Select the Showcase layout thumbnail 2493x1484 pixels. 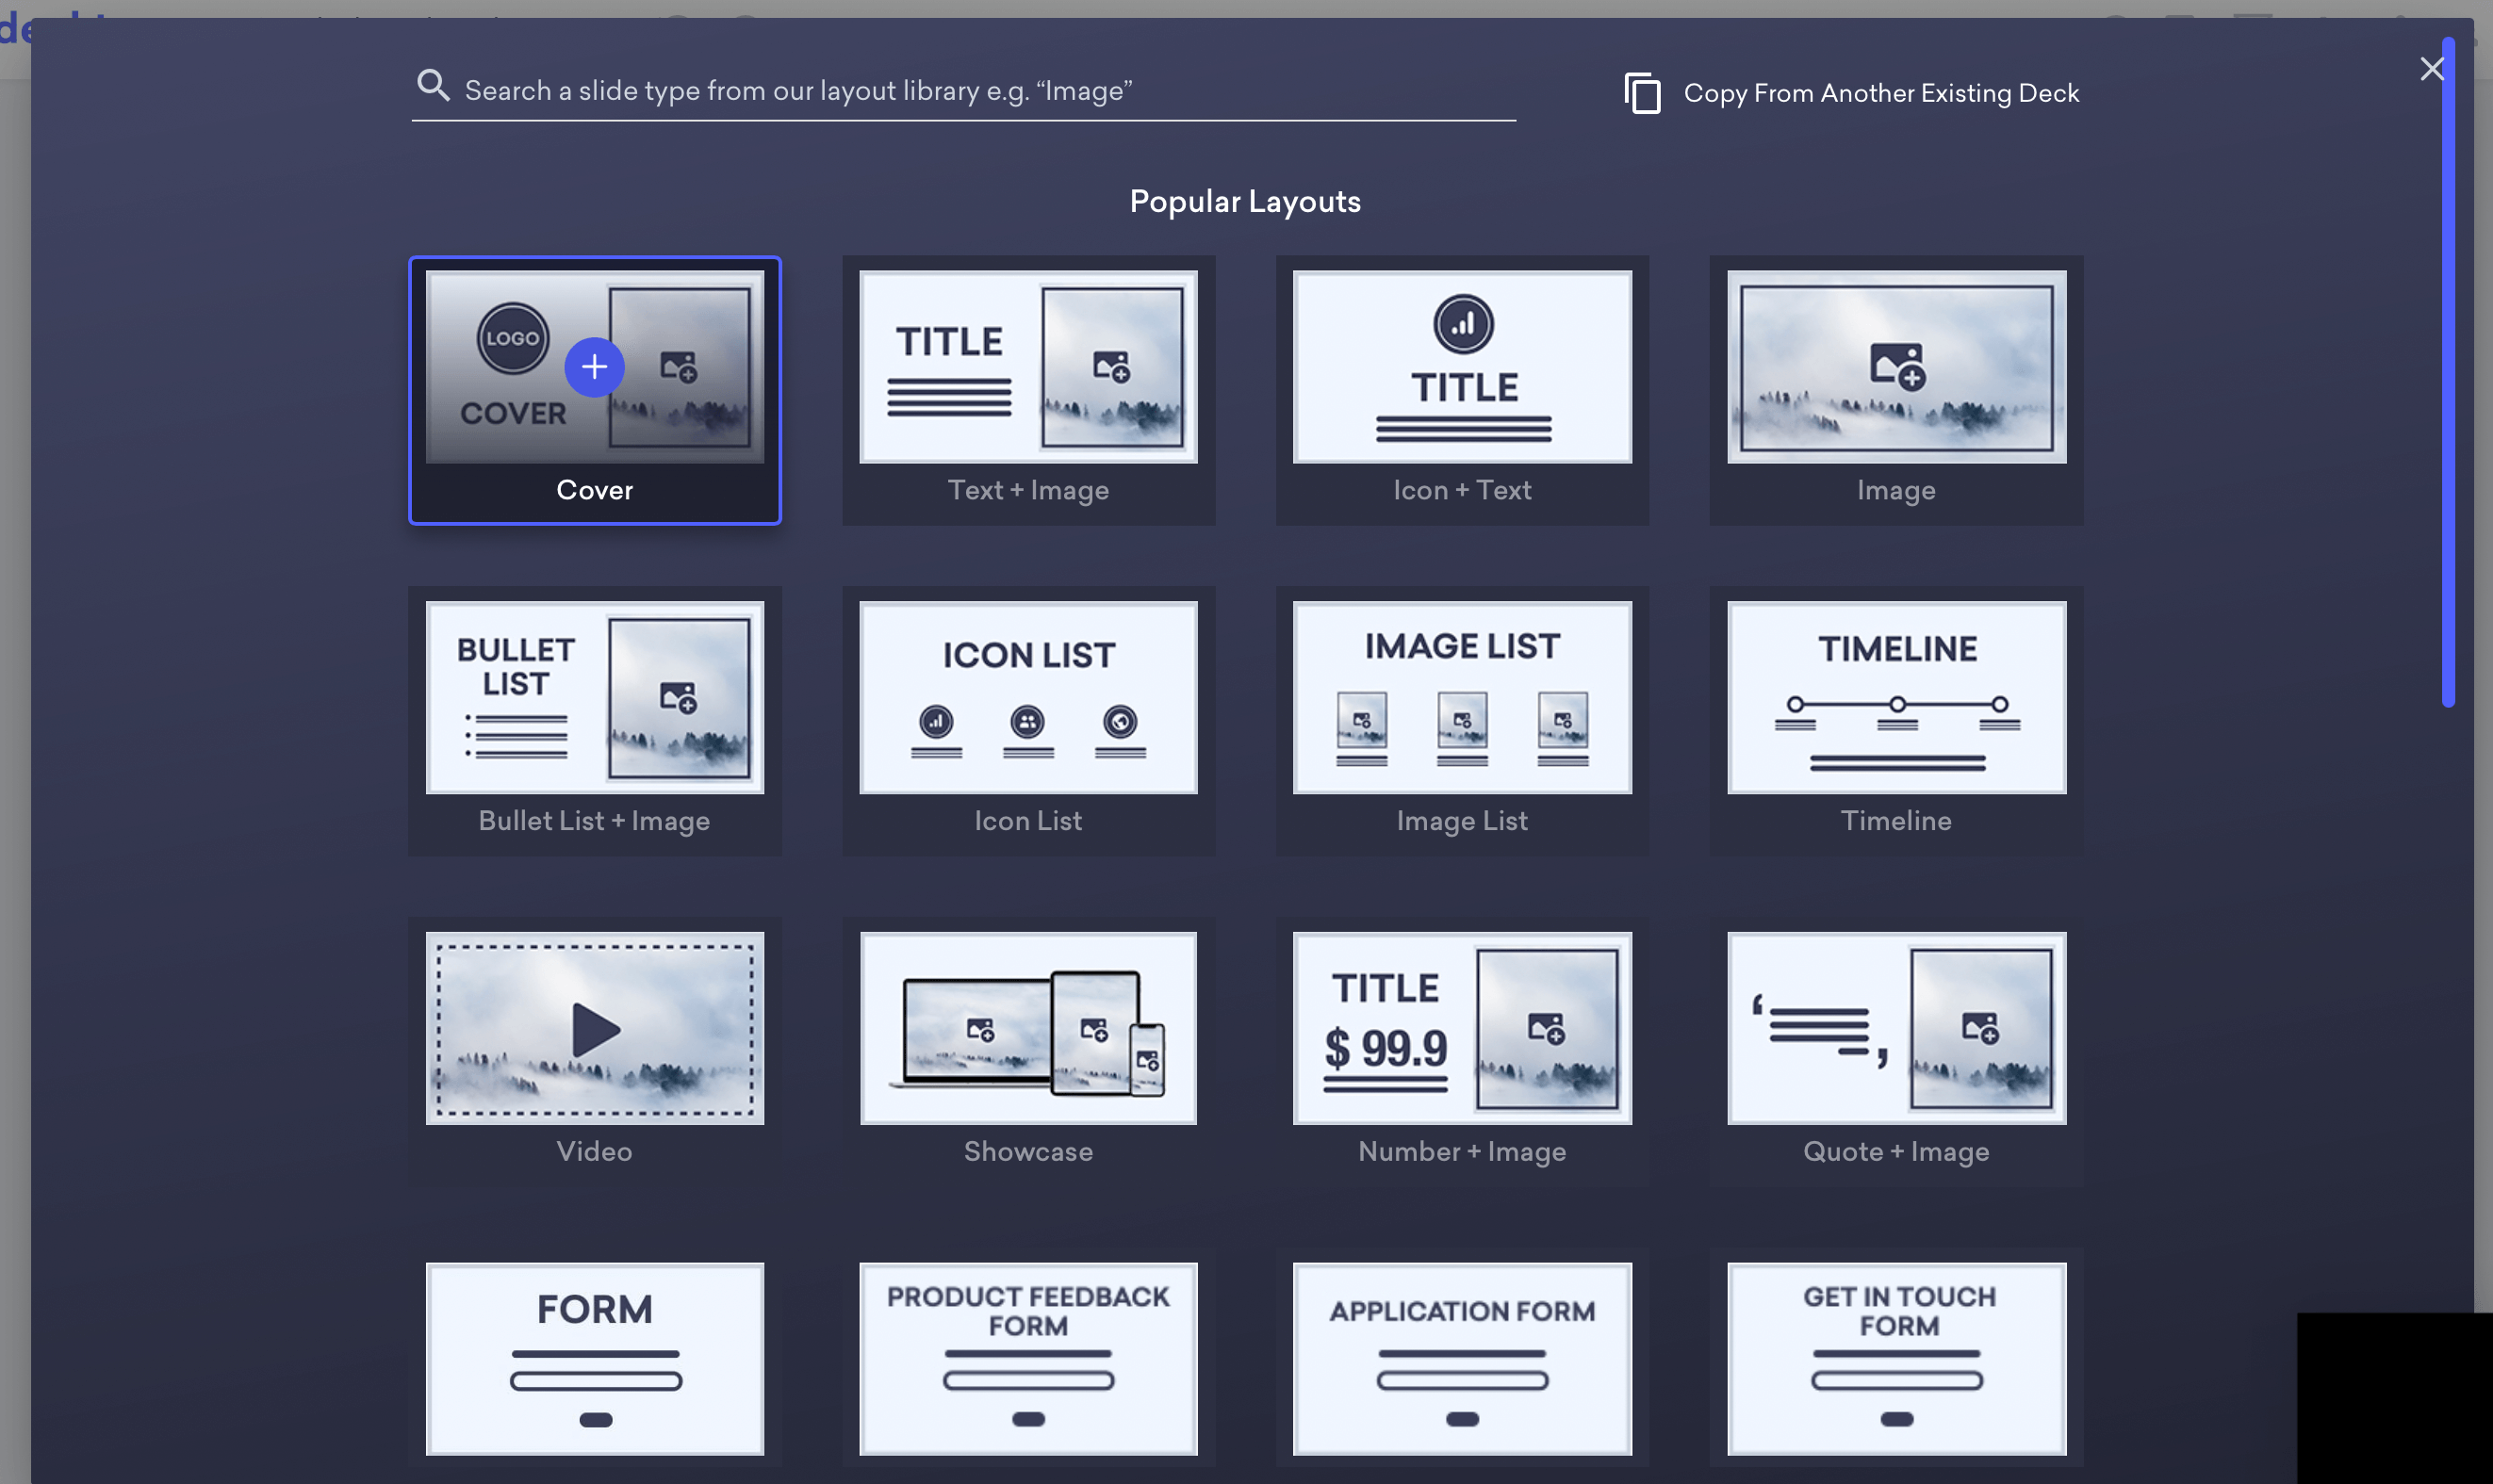[1028, 1028]
